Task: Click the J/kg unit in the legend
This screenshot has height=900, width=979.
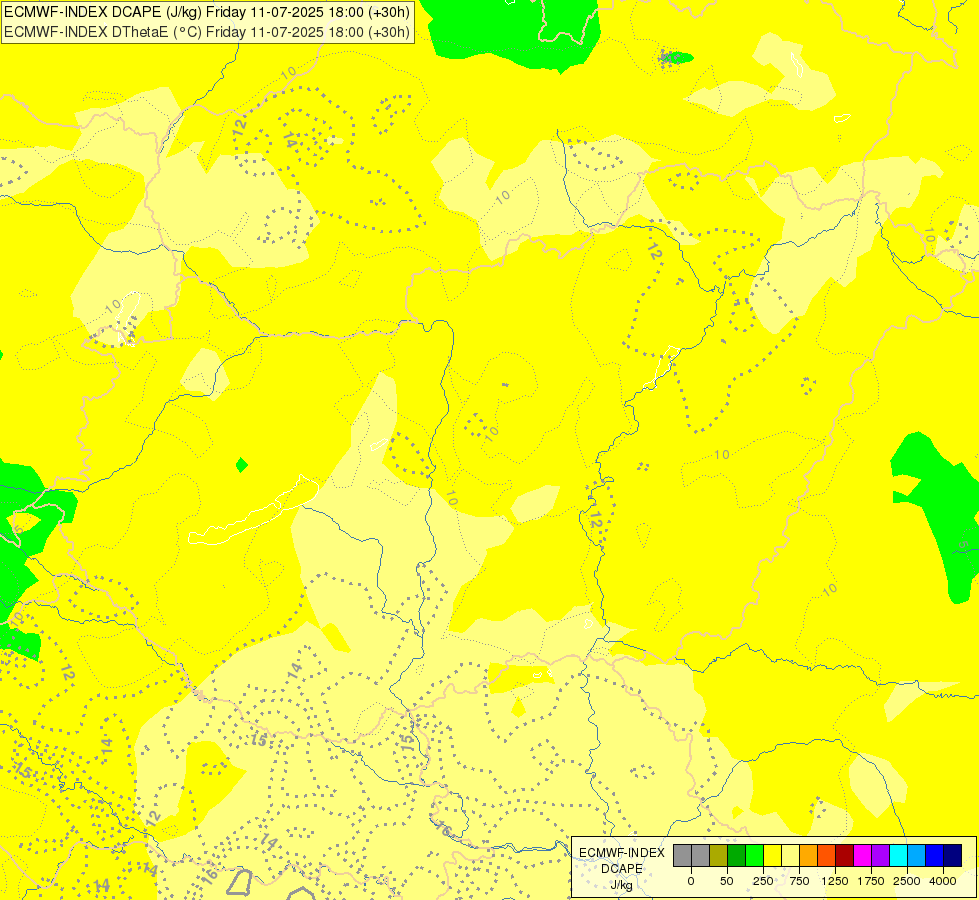Action: pyautogui.click(x=622, y=885)
